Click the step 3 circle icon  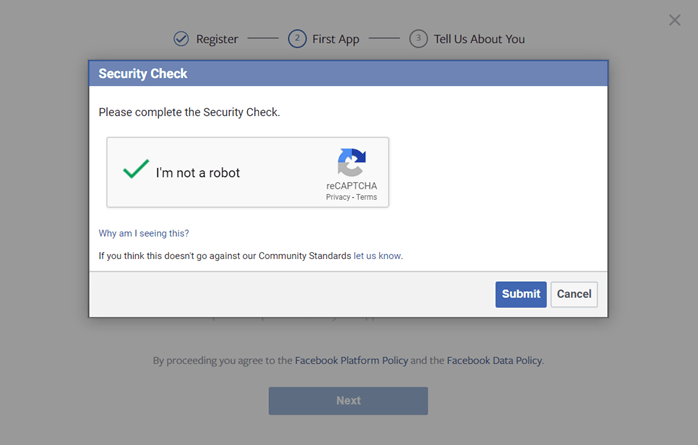click(x=418, y=39)
